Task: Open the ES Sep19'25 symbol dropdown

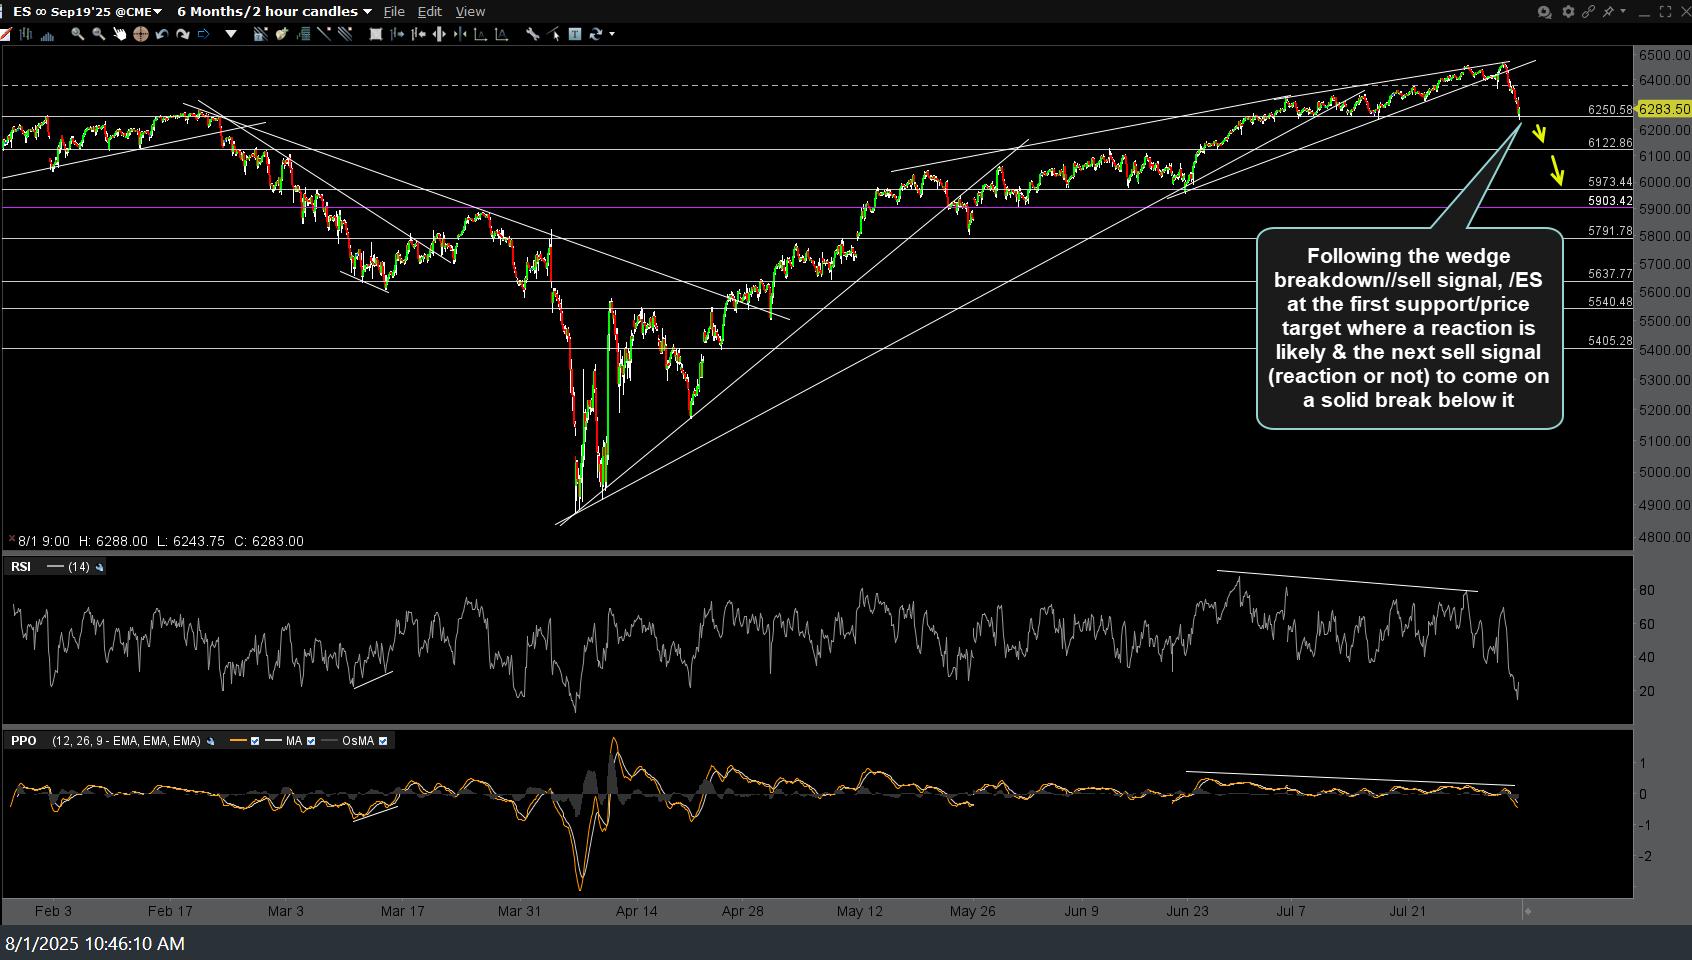Action: coord(158,12)
